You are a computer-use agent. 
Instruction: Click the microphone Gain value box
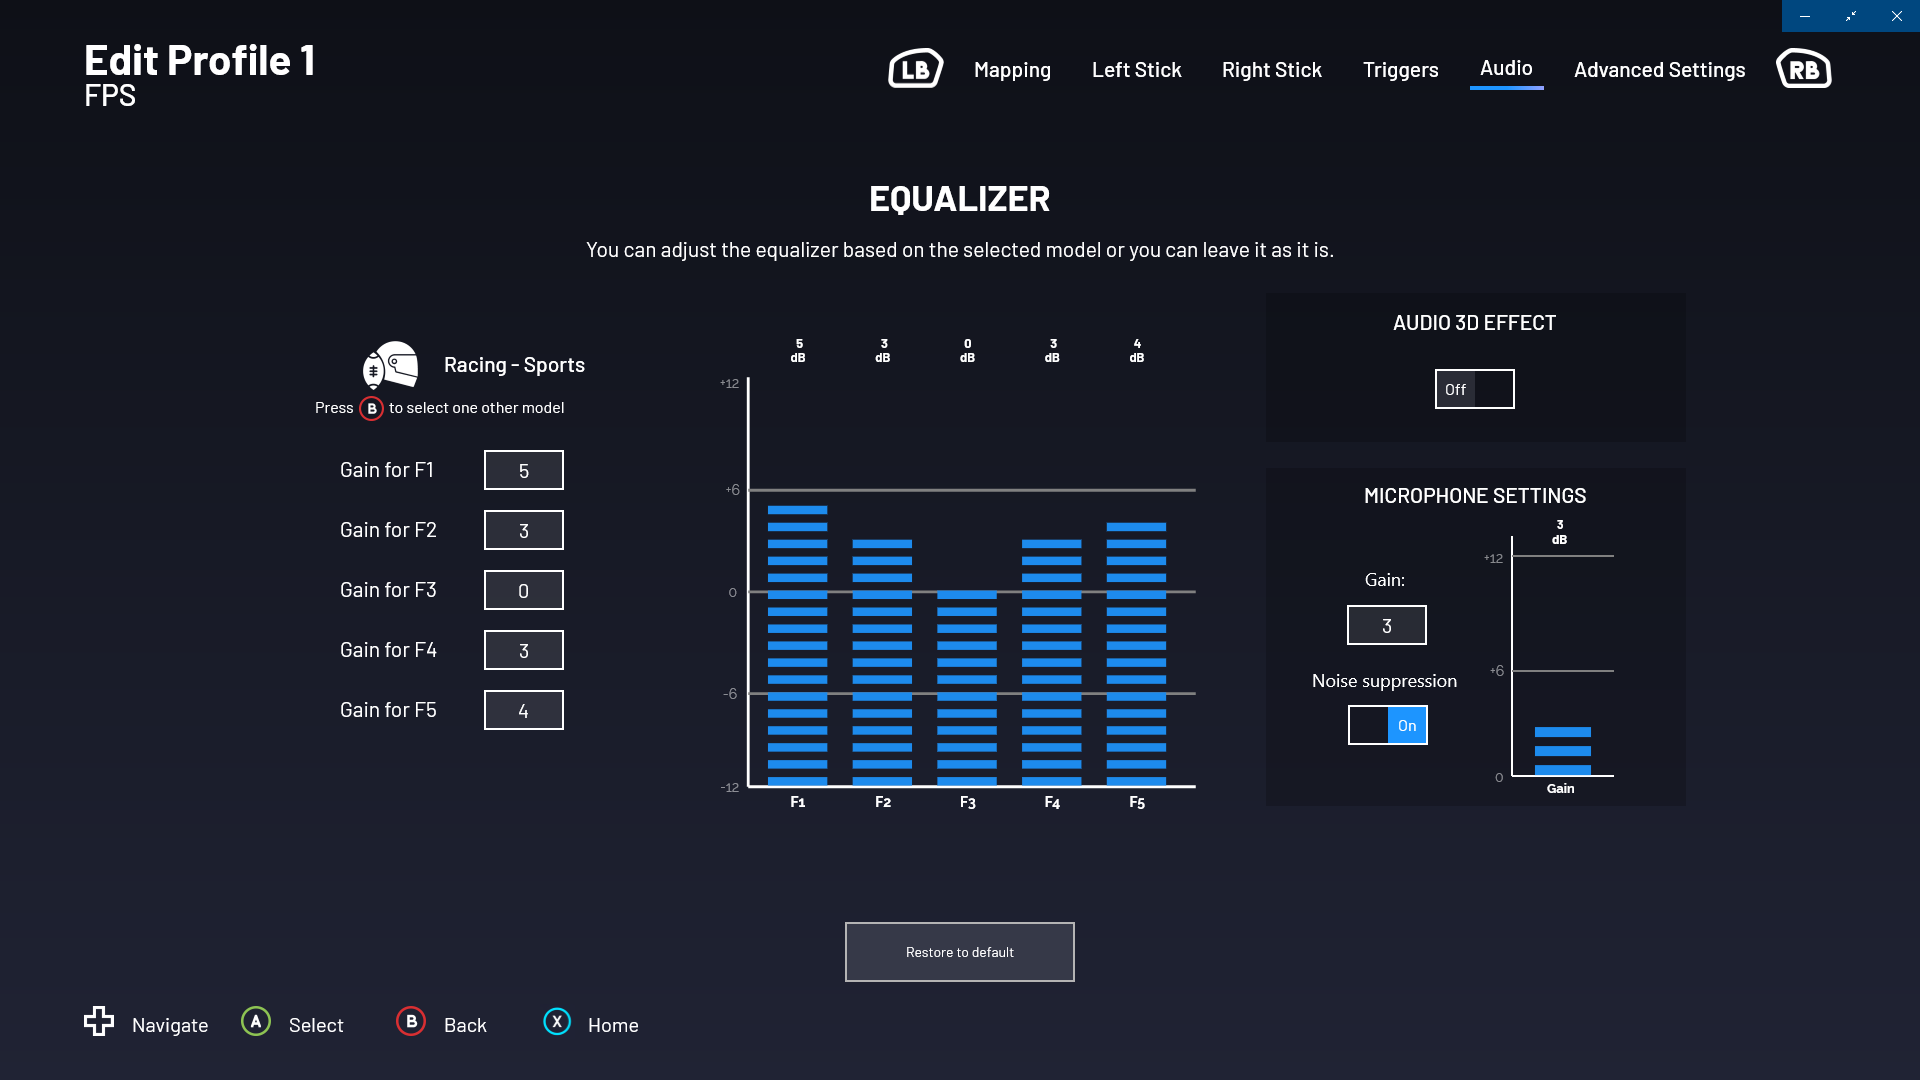(x=1386, y=625)
